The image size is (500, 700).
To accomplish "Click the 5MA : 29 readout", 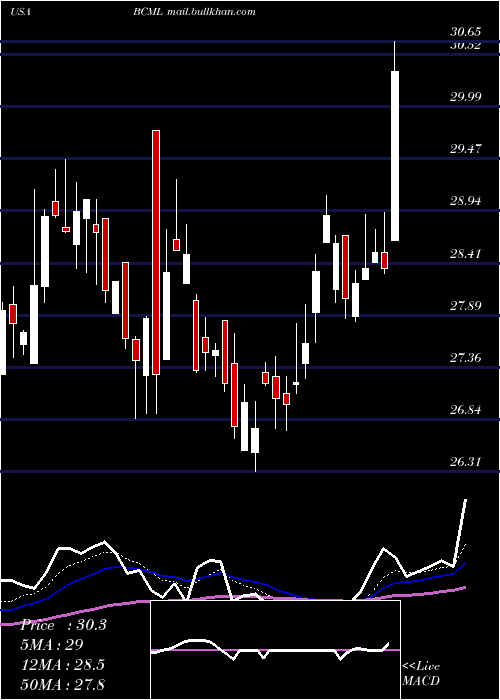I will pos(52,645).
